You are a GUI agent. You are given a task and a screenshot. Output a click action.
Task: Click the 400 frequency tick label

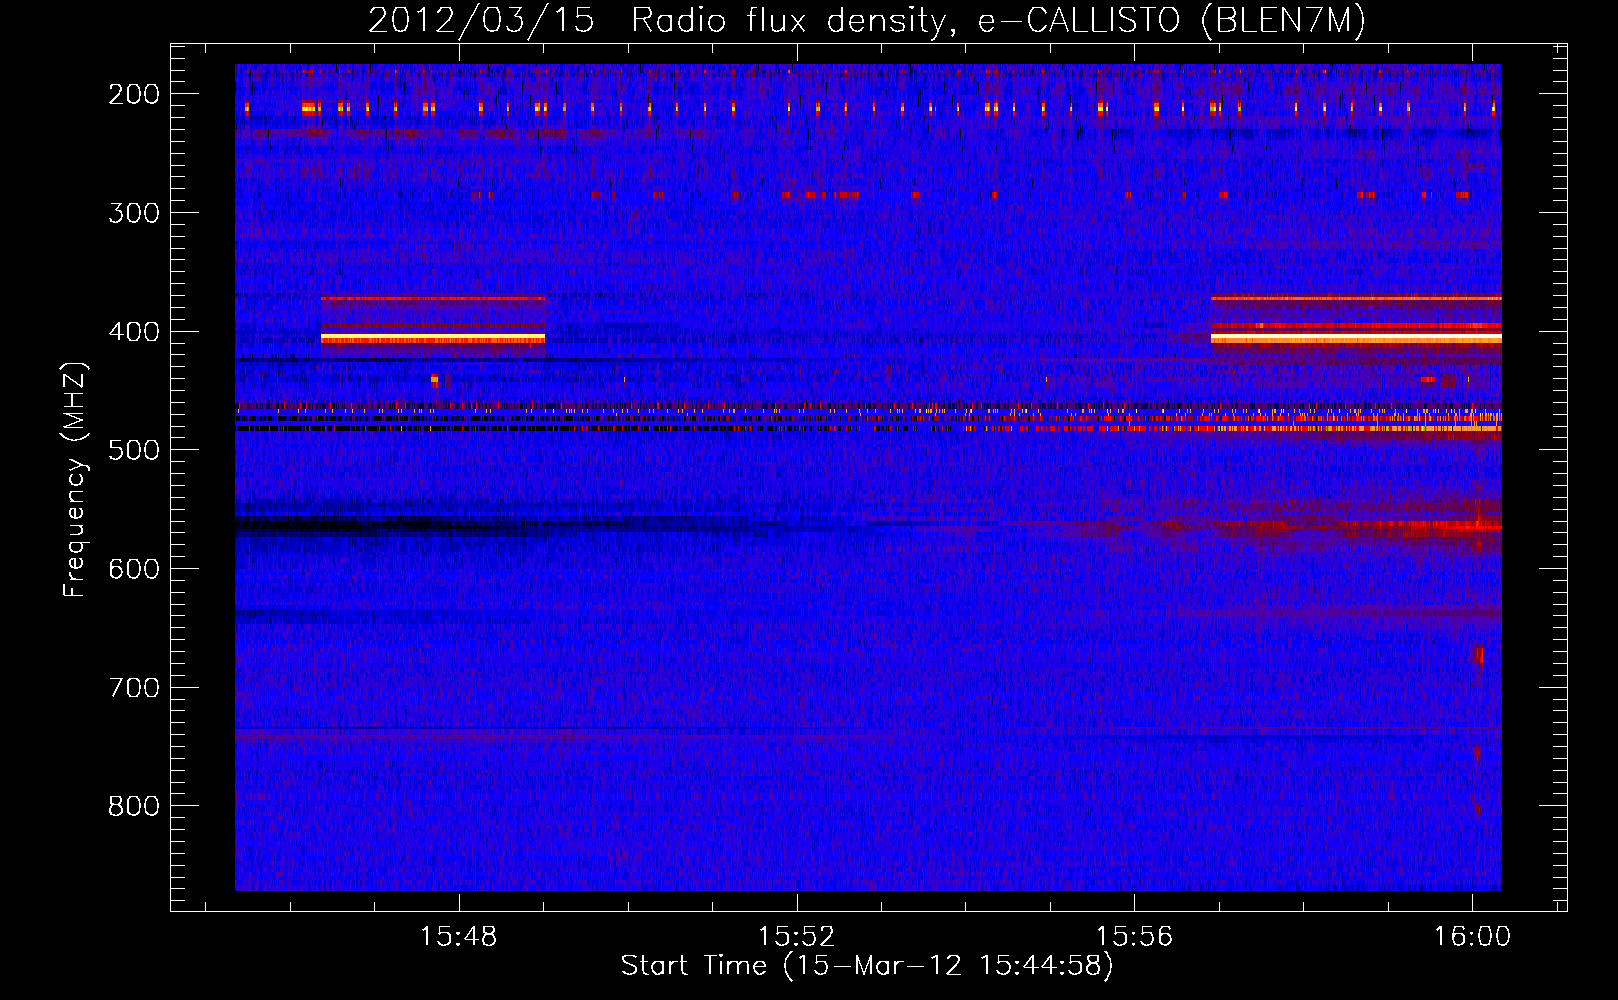(x=134, y=332)
